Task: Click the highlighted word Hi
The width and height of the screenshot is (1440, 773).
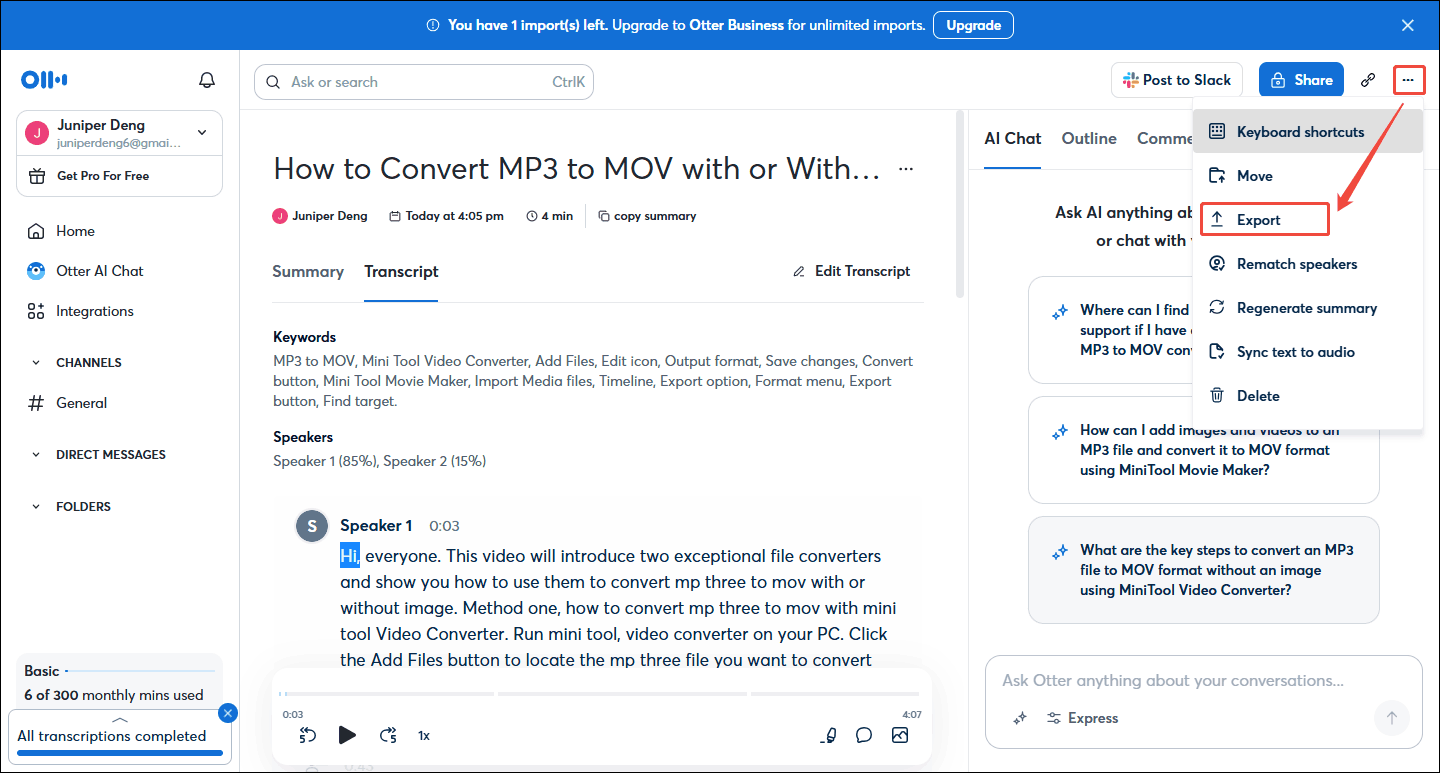Action: (x=350, y=556)
